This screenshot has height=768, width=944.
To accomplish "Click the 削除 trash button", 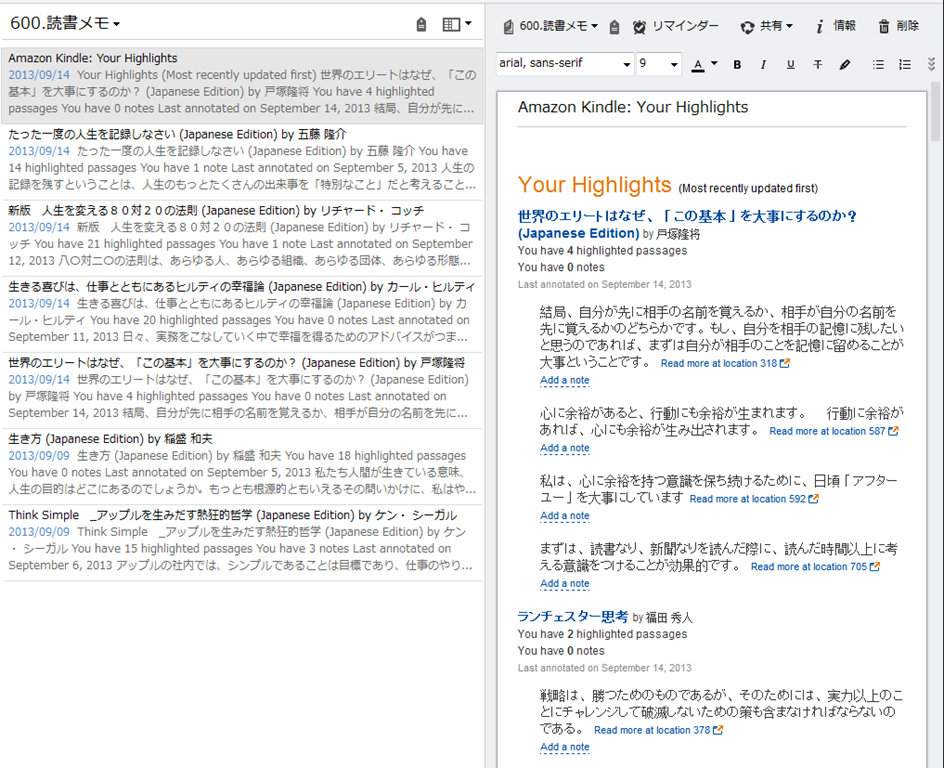I will (898, 26).
